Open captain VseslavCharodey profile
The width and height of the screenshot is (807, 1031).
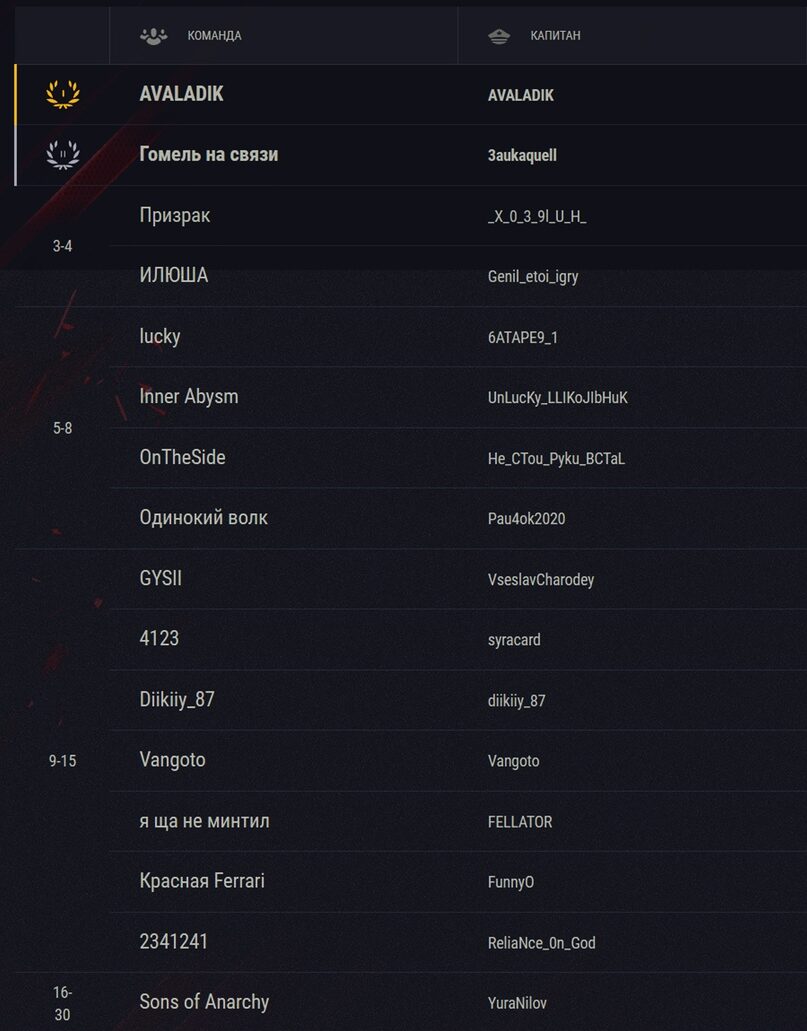[541, 580]
